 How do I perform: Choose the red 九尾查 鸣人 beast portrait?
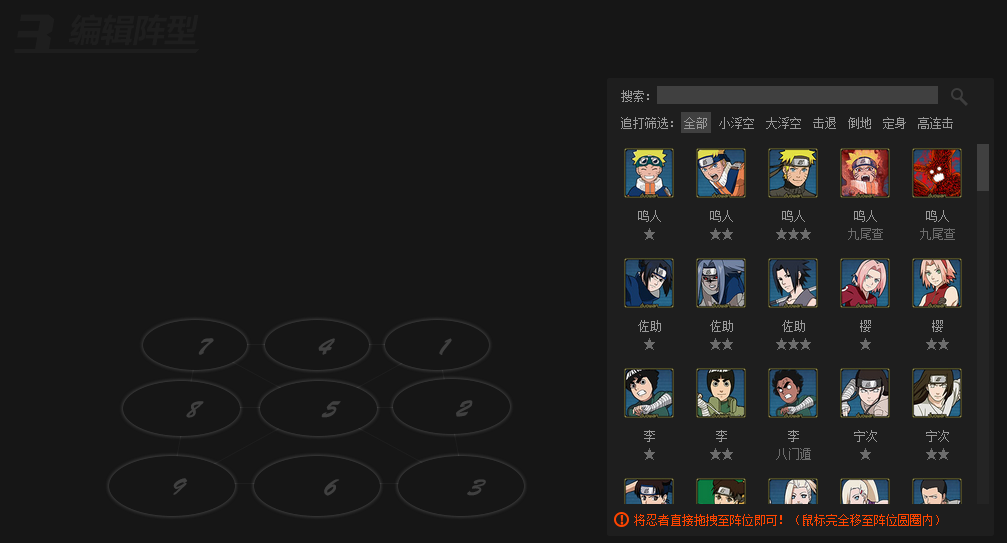point(937,173)
